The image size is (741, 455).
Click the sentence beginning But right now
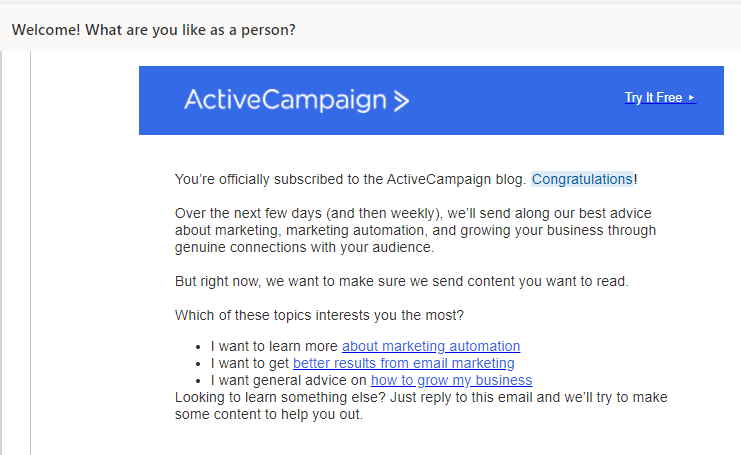coord(402,281)
